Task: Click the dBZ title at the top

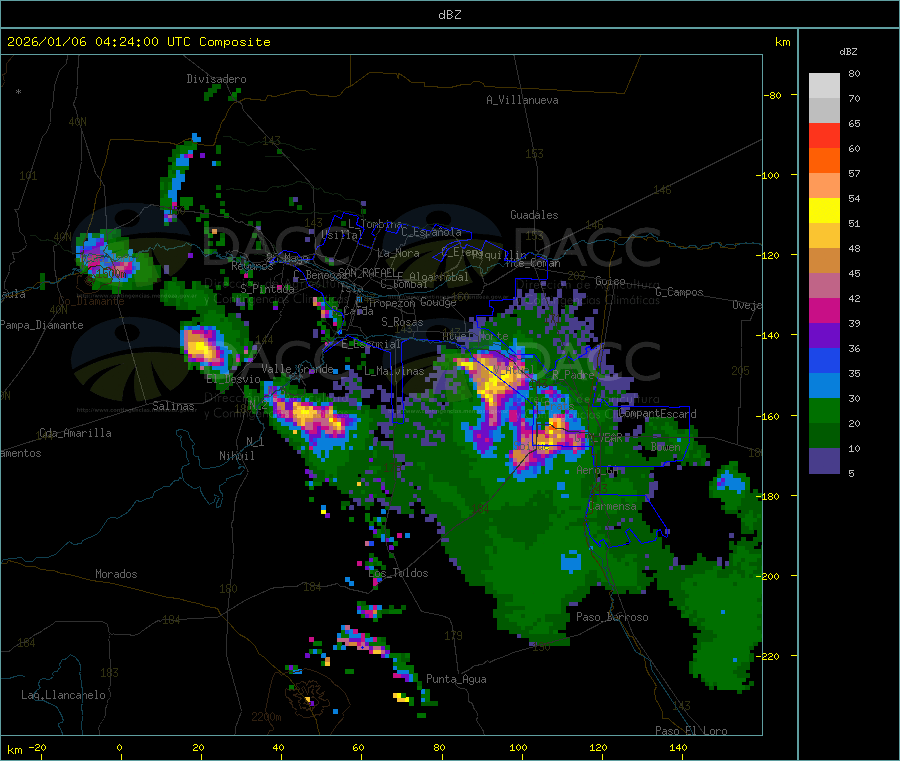Action: pos(449,15)
